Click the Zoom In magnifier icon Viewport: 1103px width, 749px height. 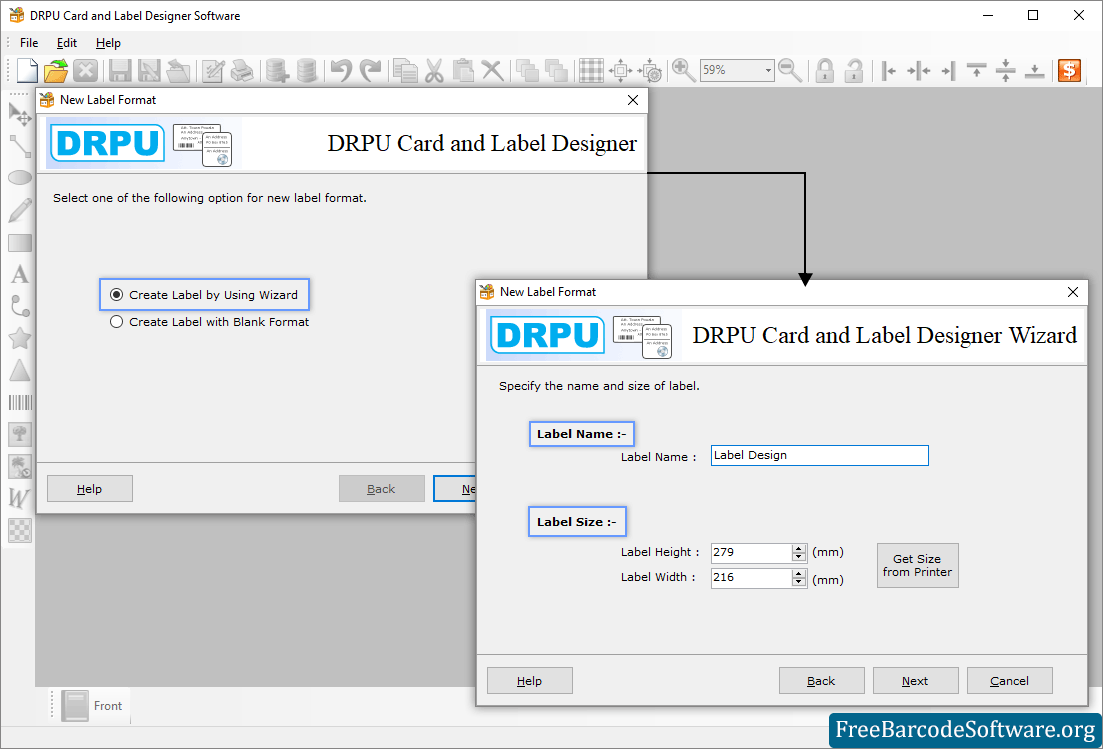tap(684, 70)
